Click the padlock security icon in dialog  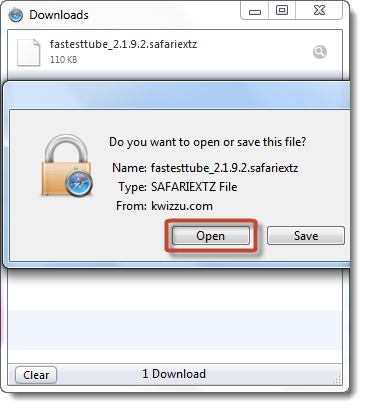click(67, 165)
